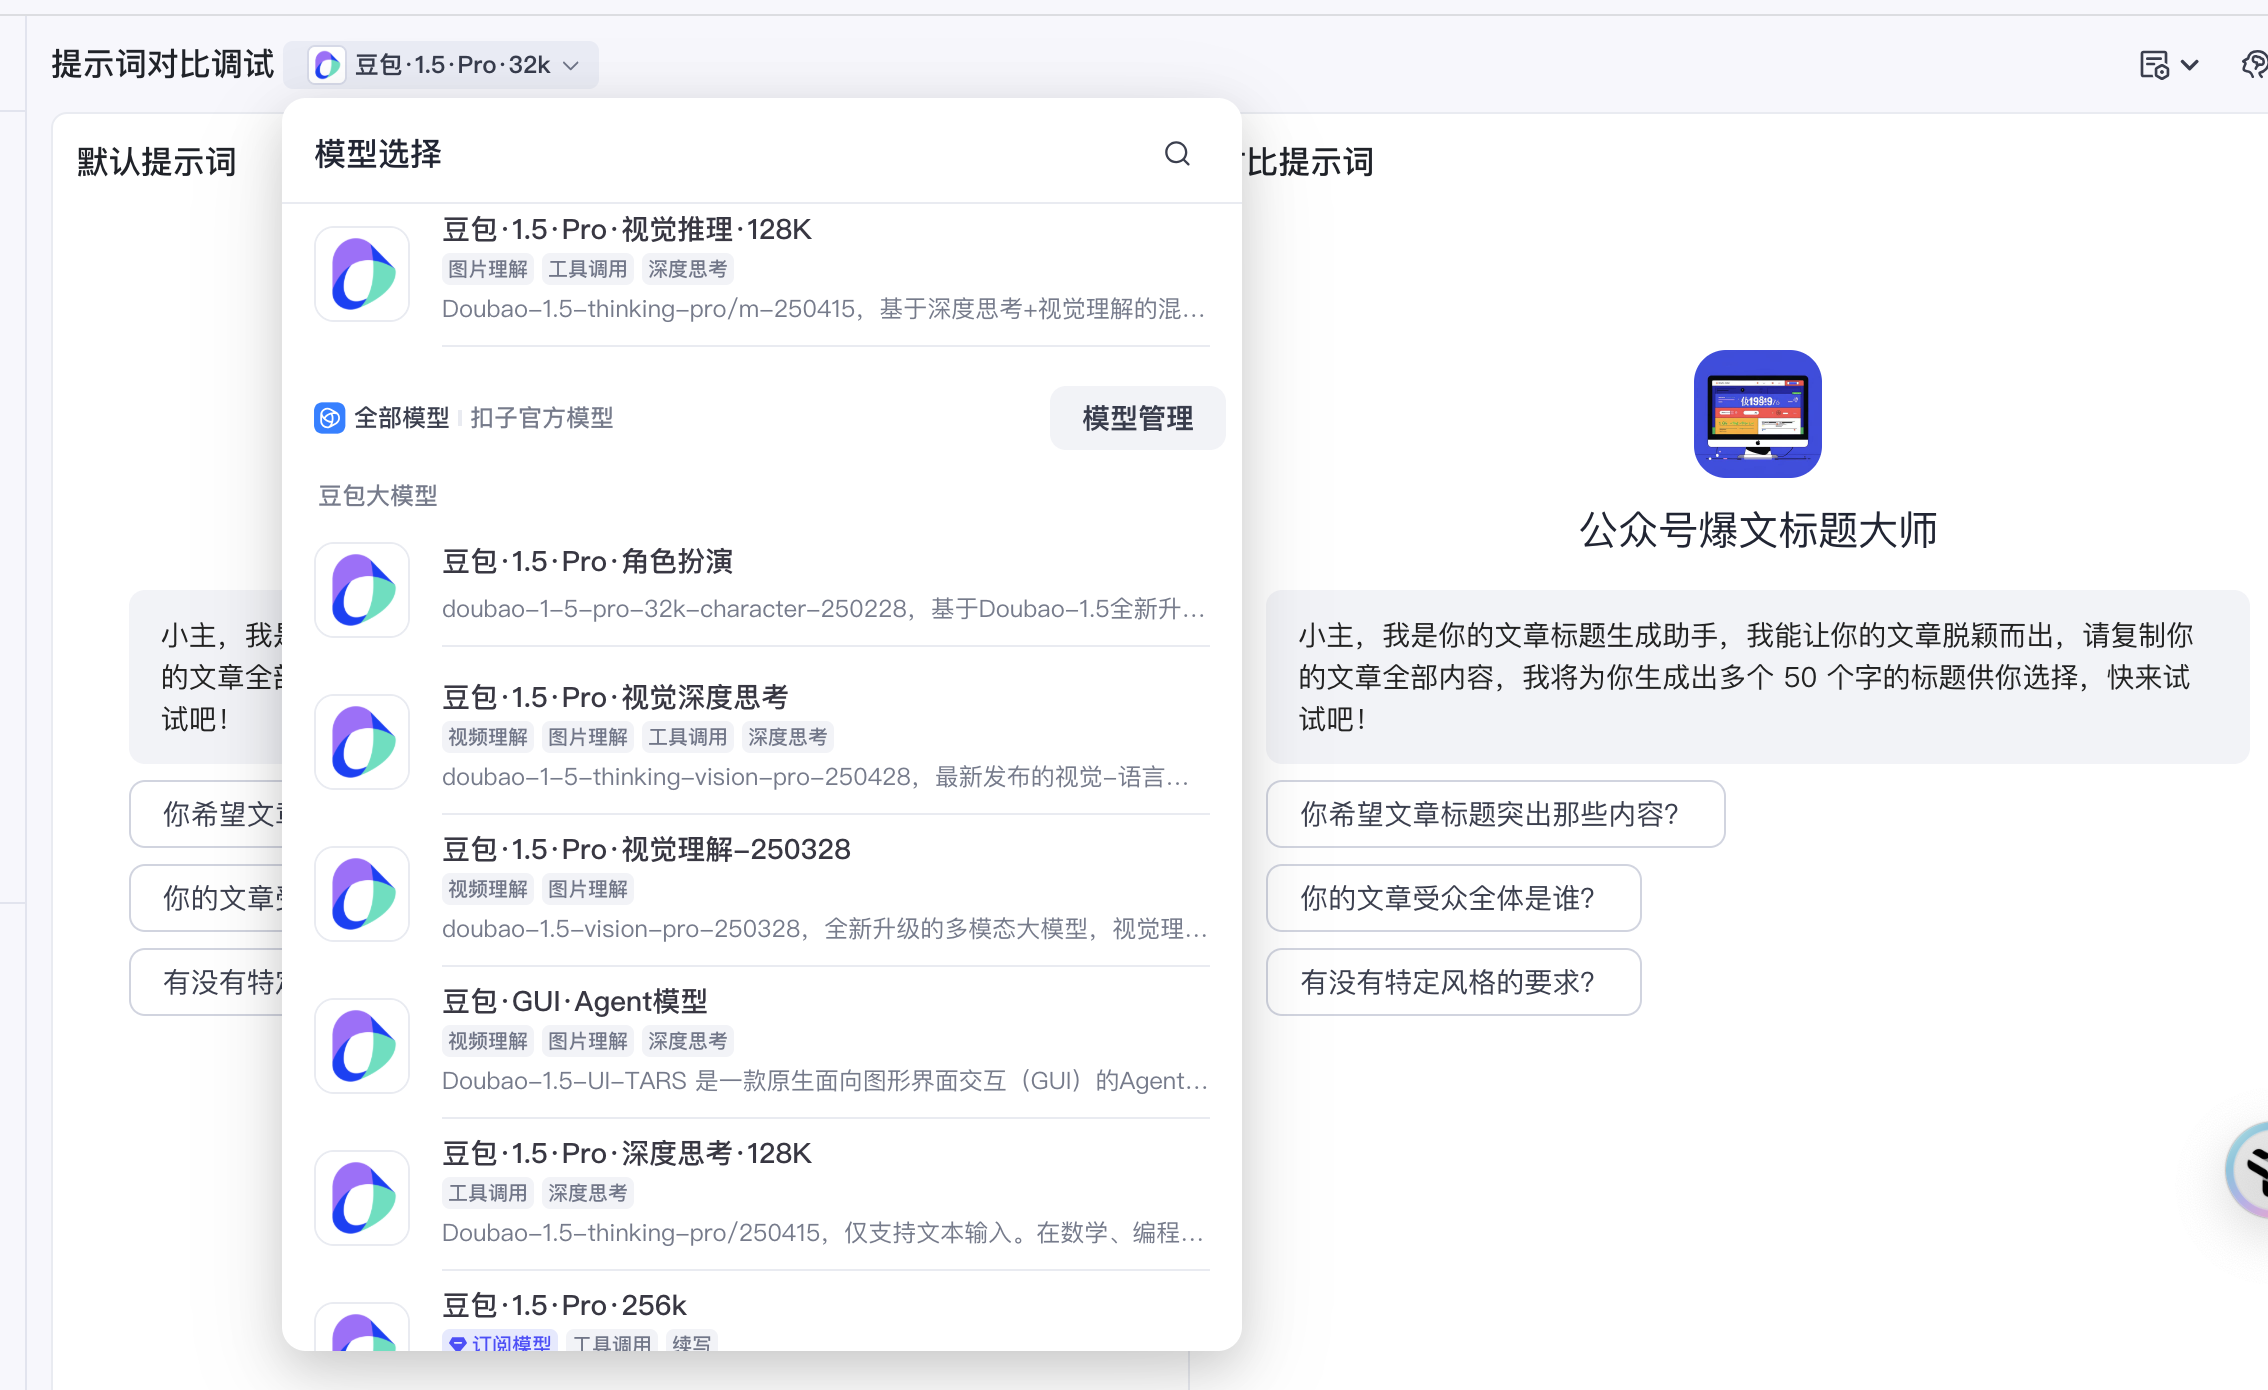Select 豆包·1.5·Pro·深度思考·128K model icon

(x=362, y=1198)
